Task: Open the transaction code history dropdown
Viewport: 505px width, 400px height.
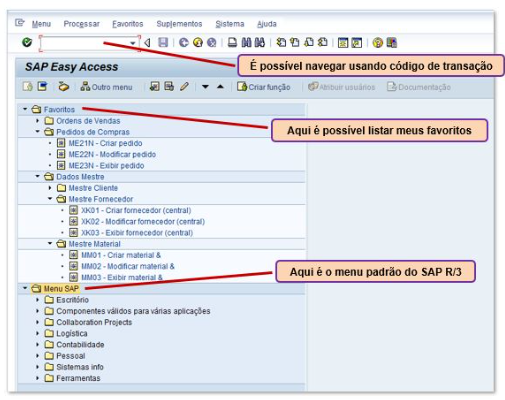Action: pyautogui.click(x=133, y=43)
